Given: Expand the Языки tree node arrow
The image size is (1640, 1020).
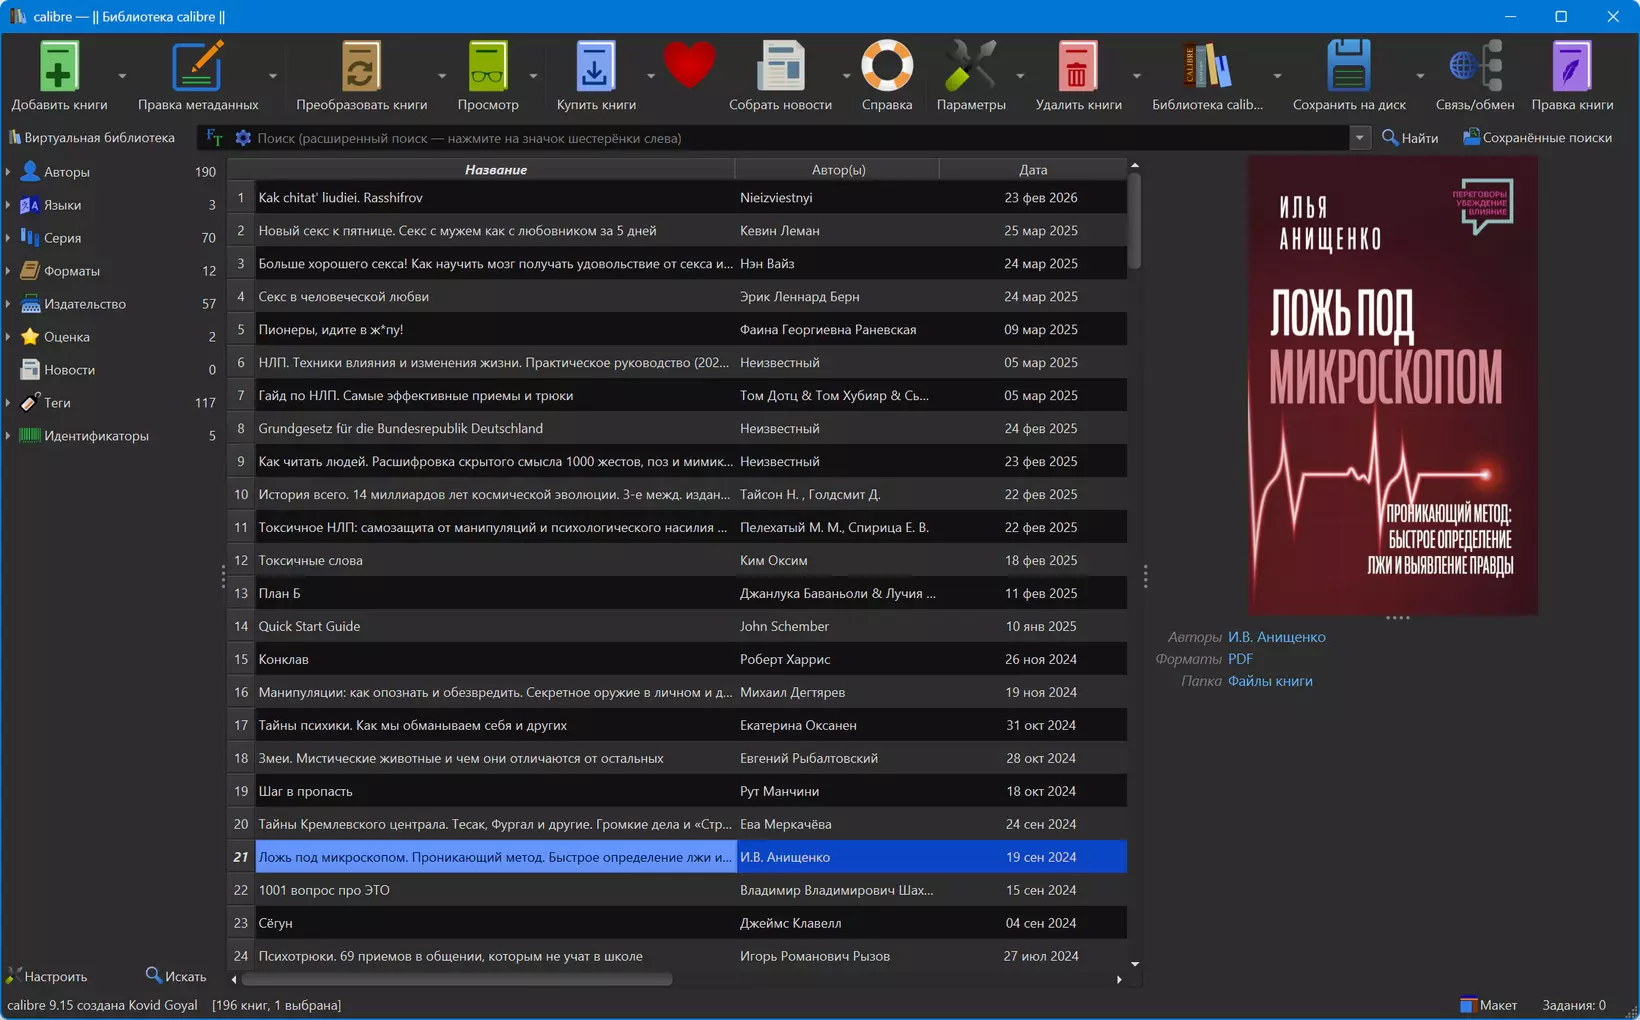Looking at the screenshot, I should [x=8, y=205].
